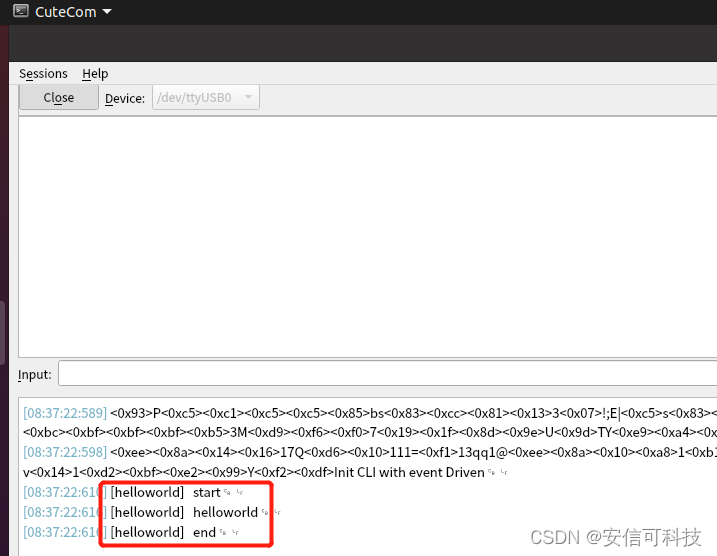Open the Help menu
The height and width of the screenshot is (556, 717).
(95, 74)
